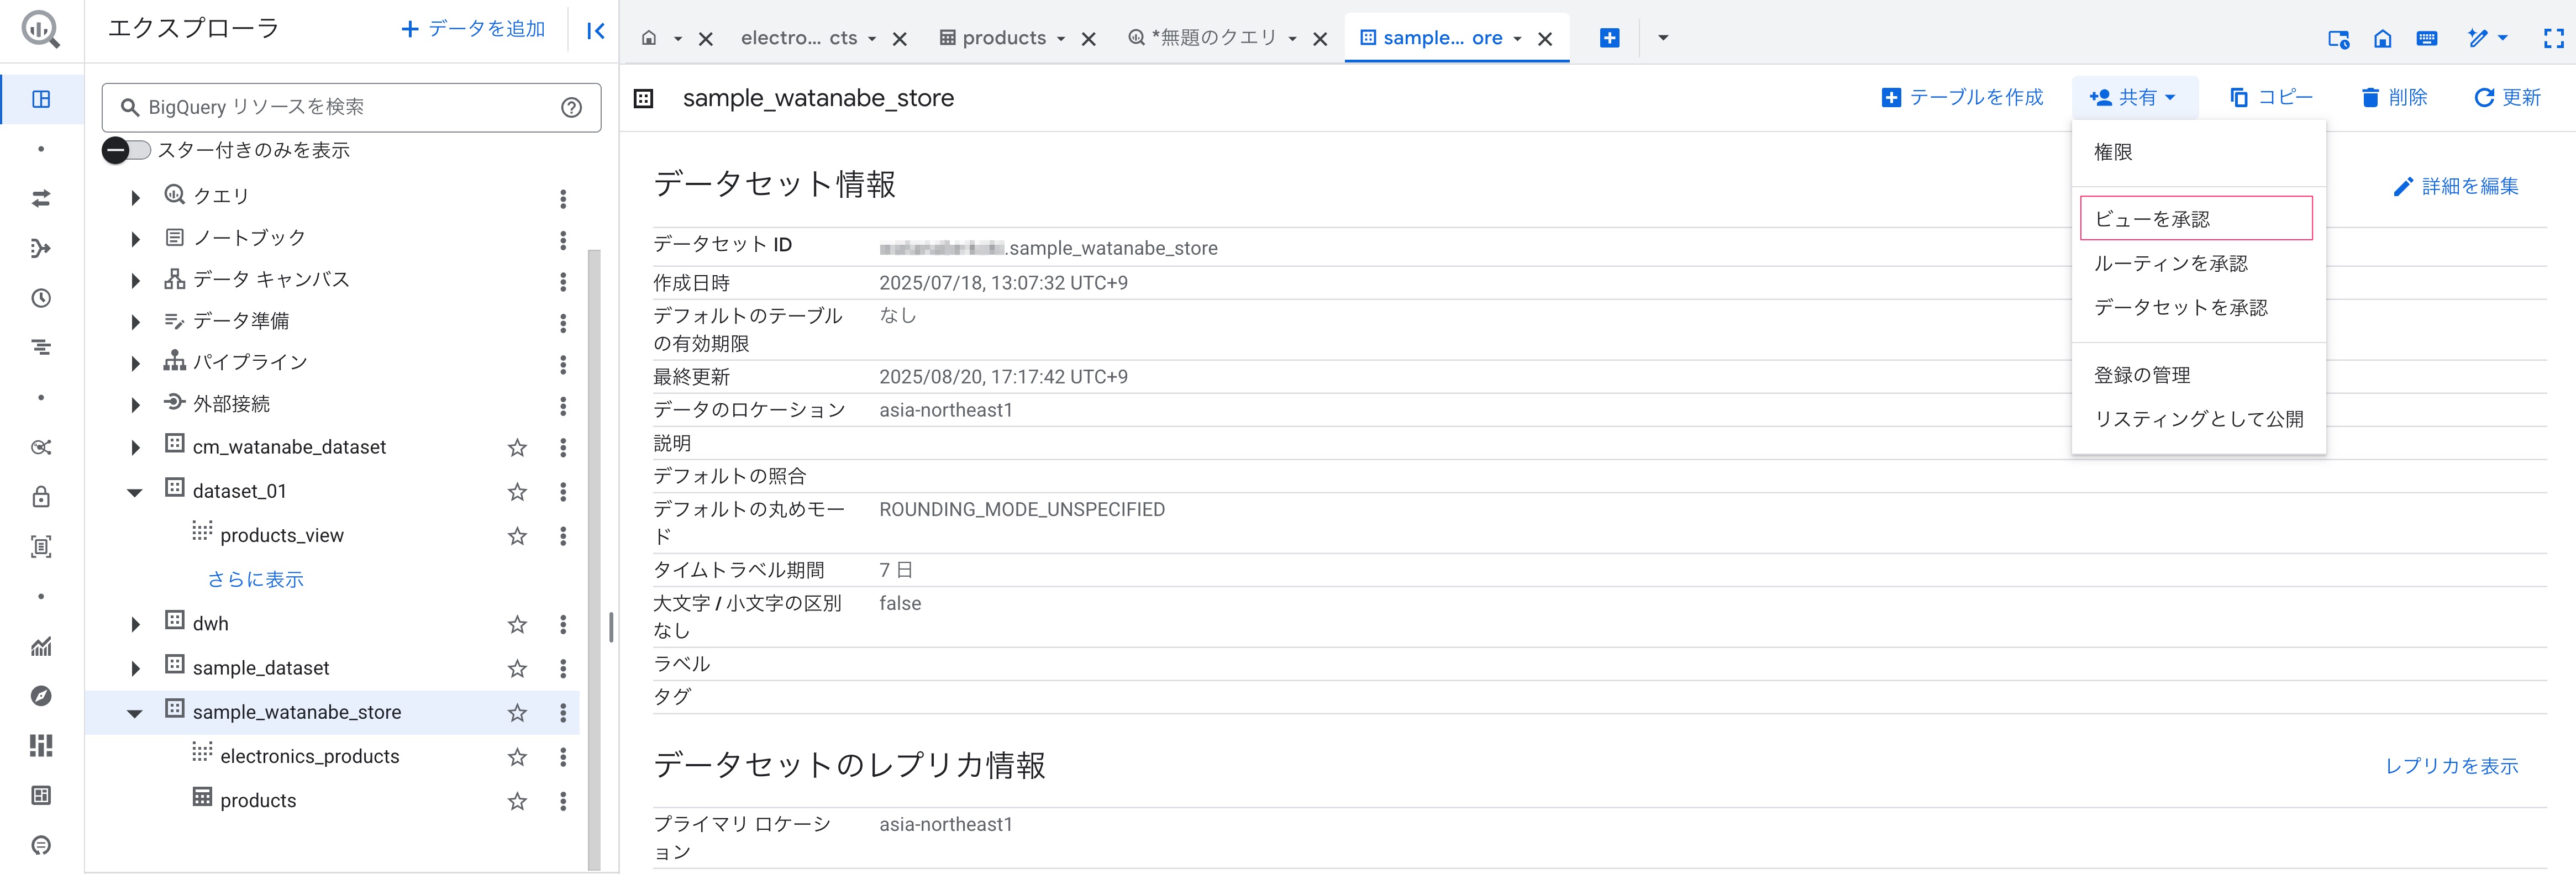The height and width of the screenshot is (874, 2576).
Task: Star the sample_dataset dataset
Action: [x=517, y=668]
